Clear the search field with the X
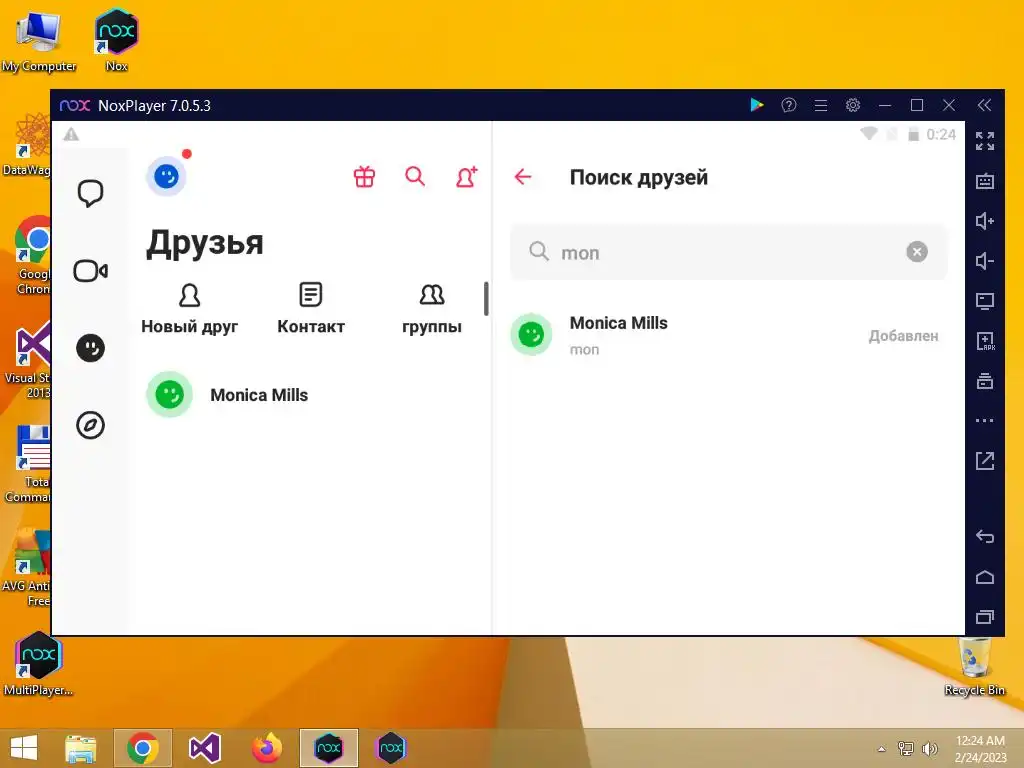The width and height of the screenshot is (1024, 768). [917, 251]
